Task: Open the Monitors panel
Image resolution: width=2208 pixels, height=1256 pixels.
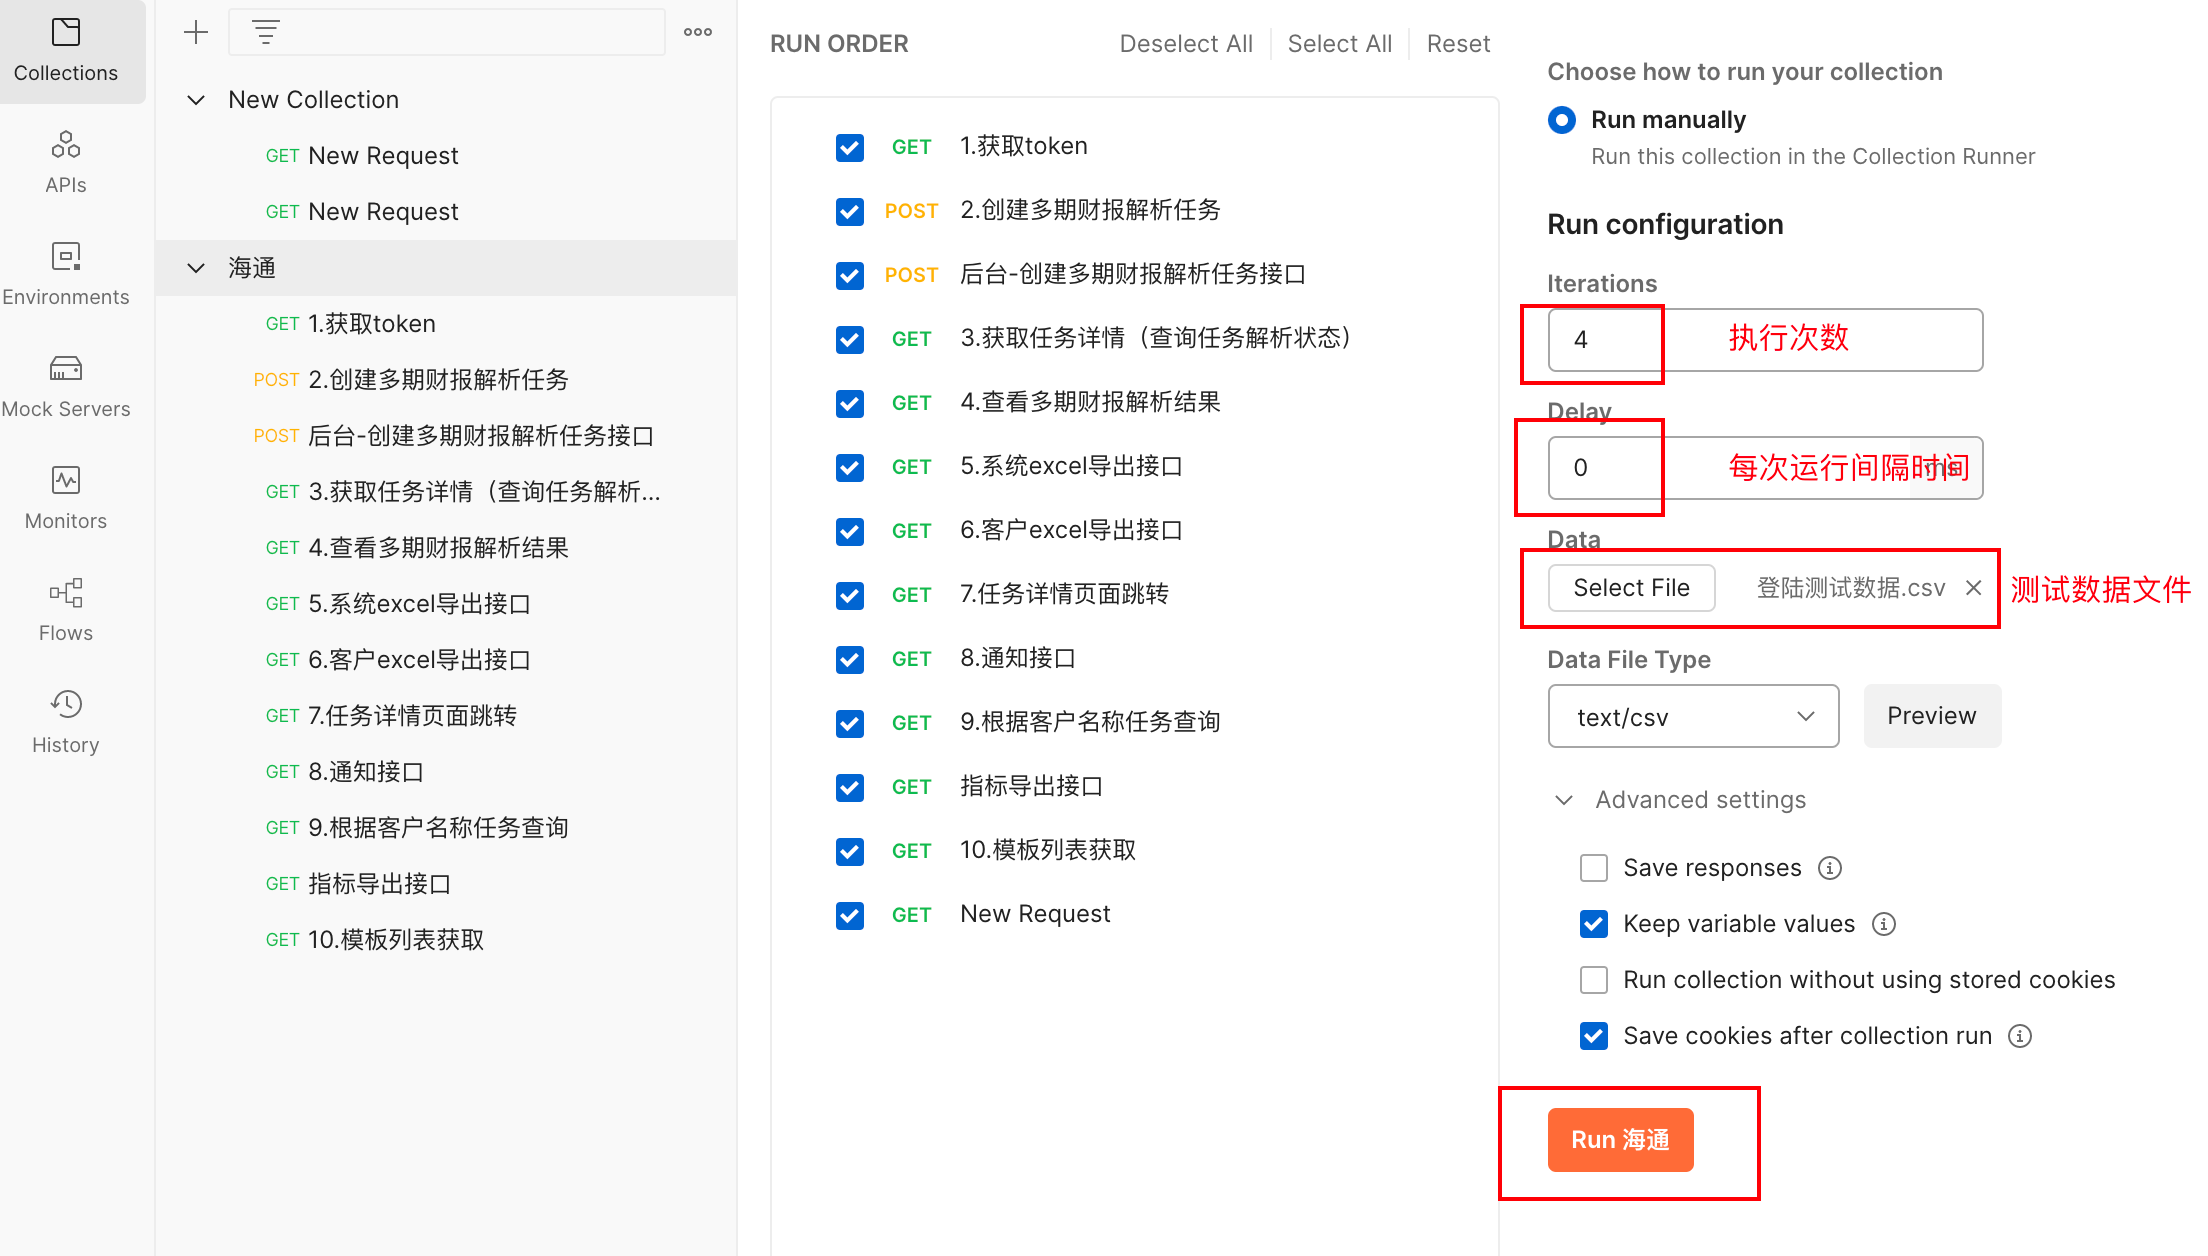Action: [65, 496]
